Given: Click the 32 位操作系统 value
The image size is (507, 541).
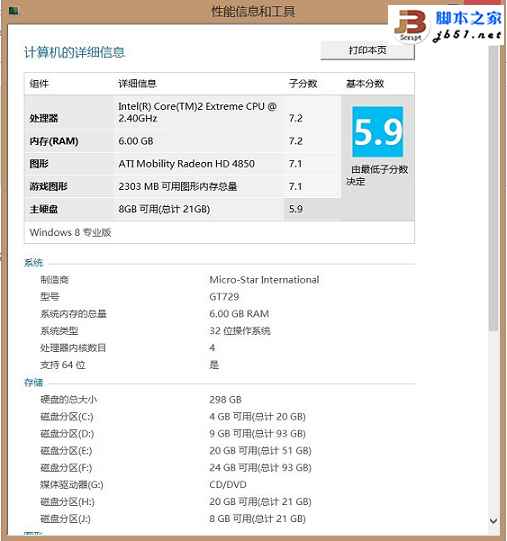Looking at the screenshot, I should pyautogui.click(x=240, y=331).
